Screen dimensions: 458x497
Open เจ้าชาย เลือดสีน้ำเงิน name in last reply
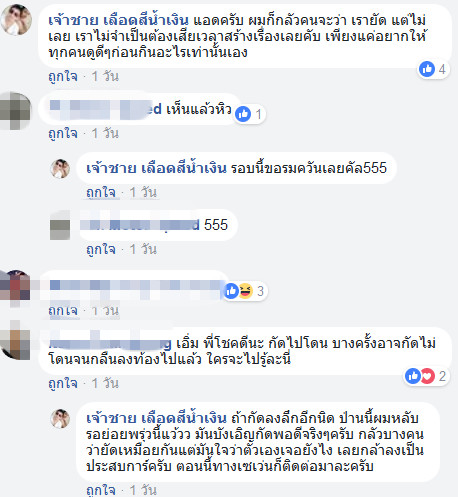[156, 418]
